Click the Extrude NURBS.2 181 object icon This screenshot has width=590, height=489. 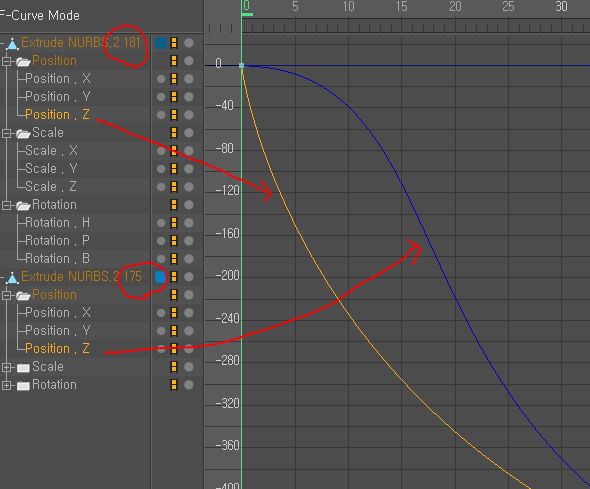click(12, 44)
